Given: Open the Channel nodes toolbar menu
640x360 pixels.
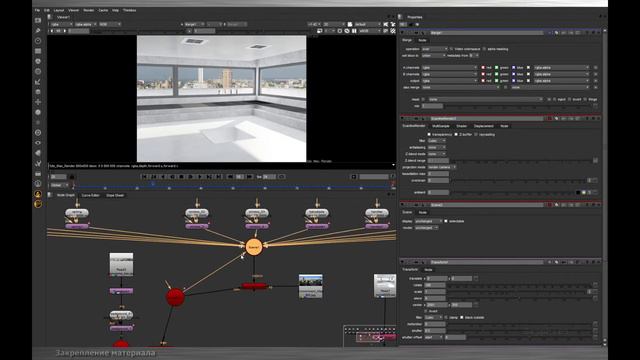Looking at the screenshot, I should 38,51.
